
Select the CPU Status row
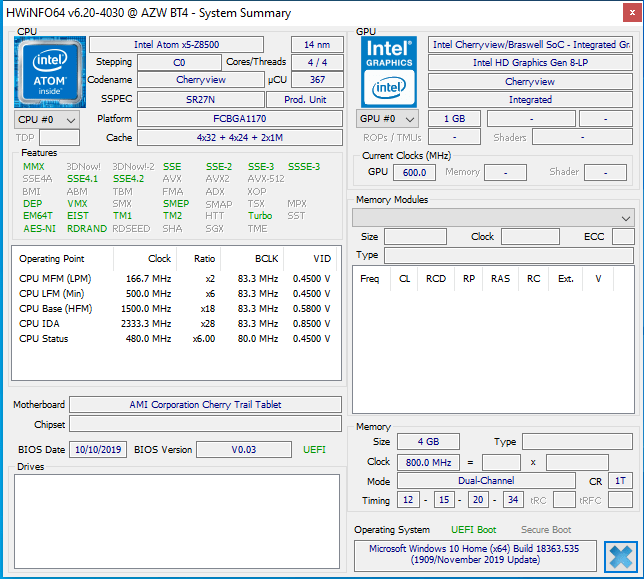click(175, 339)
